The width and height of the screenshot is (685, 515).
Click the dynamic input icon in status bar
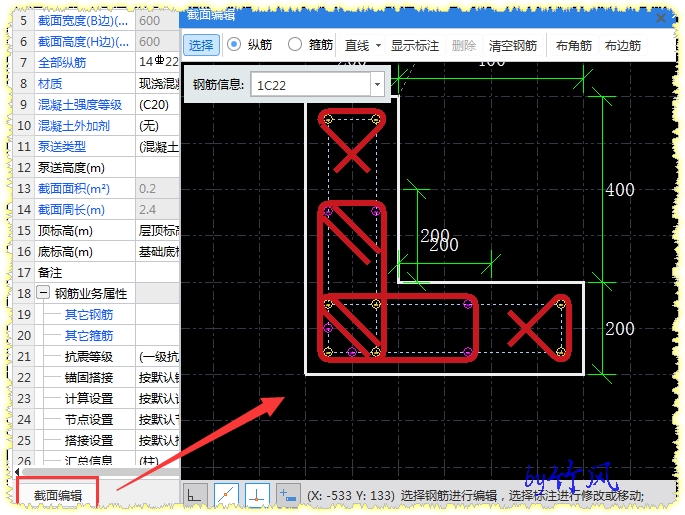pos(288,495)
